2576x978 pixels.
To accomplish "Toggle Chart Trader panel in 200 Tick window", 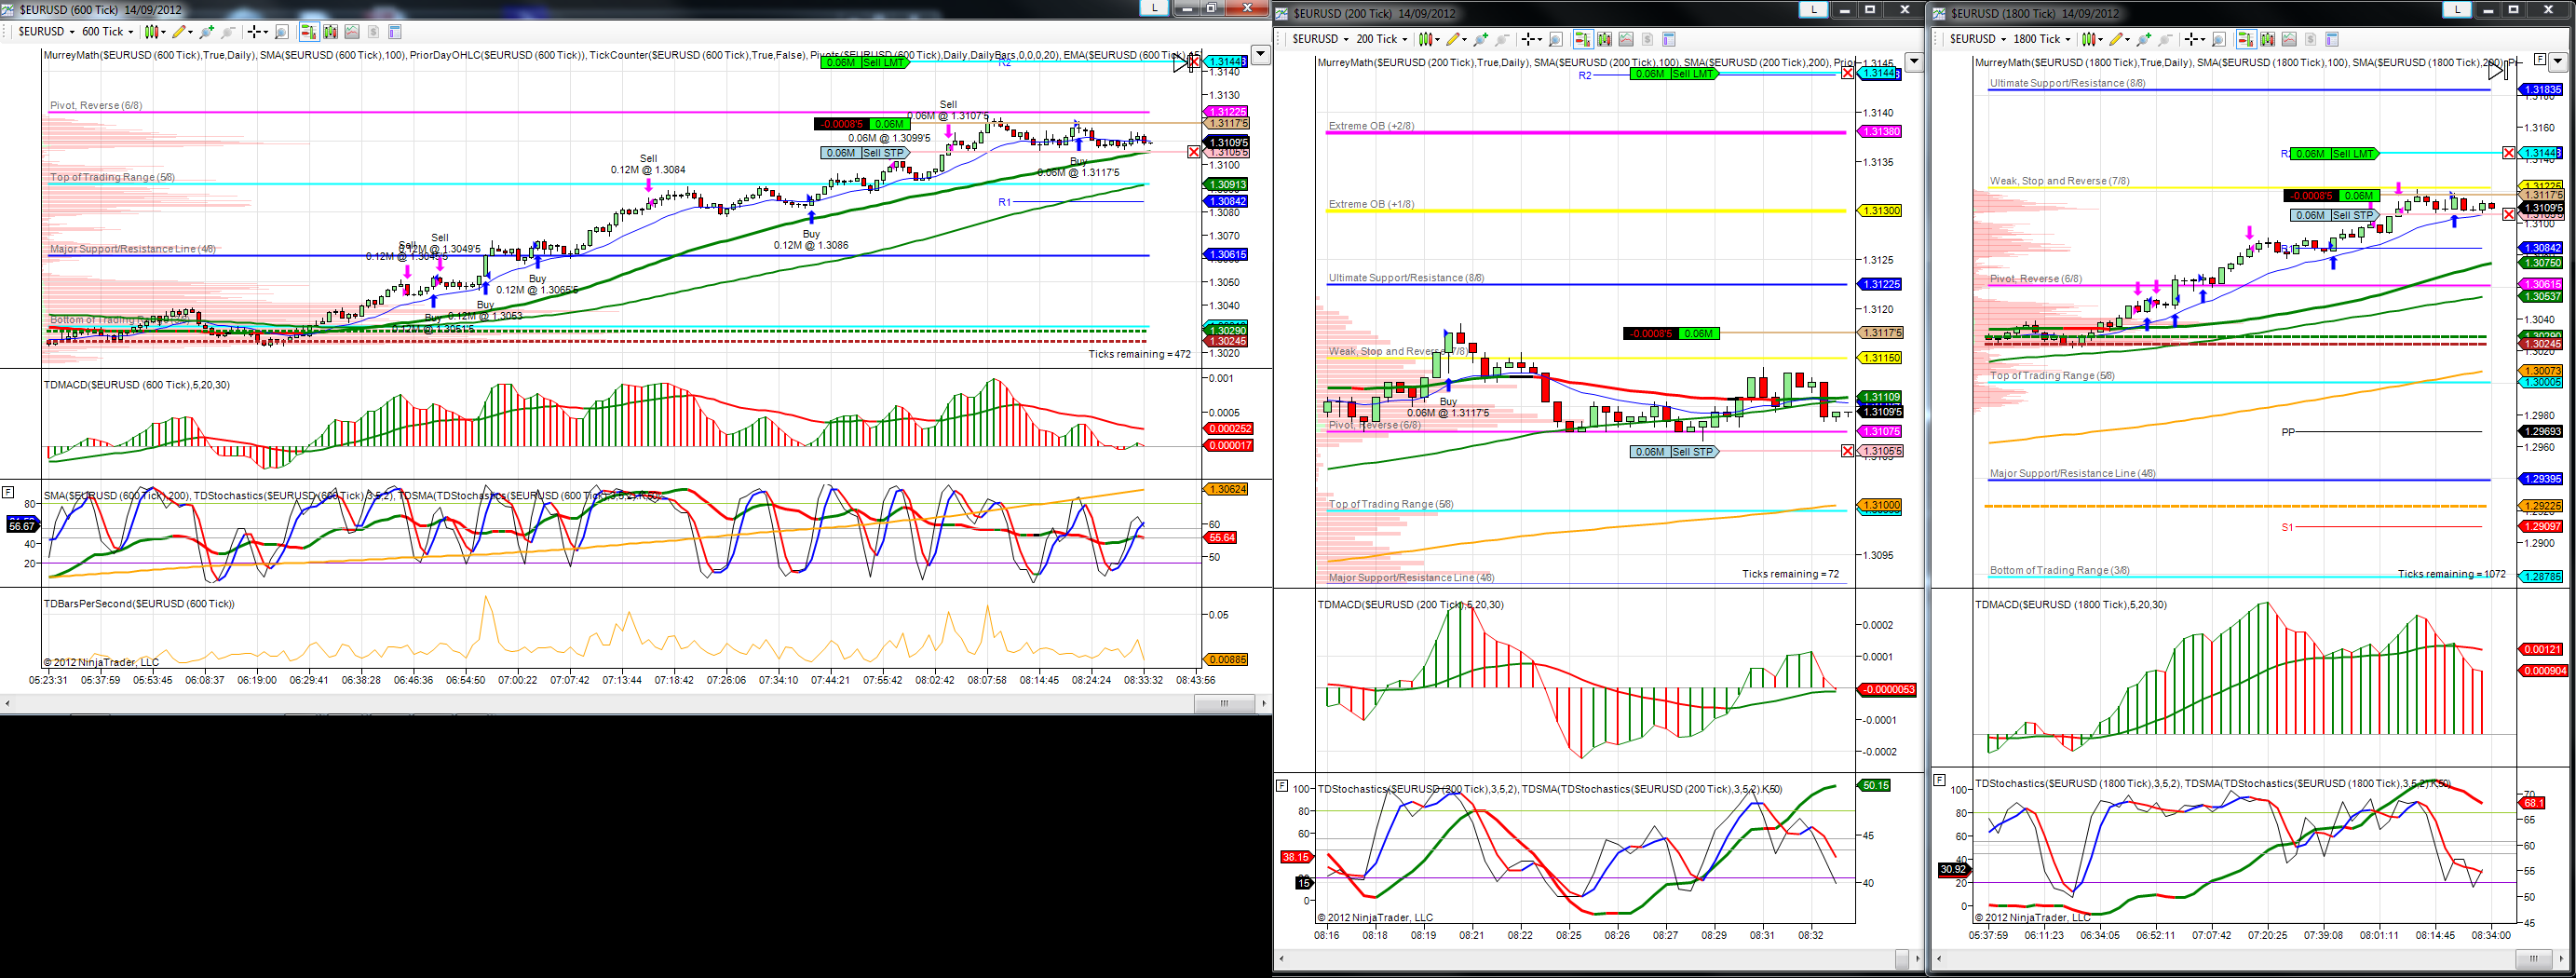I will 1583,39.
